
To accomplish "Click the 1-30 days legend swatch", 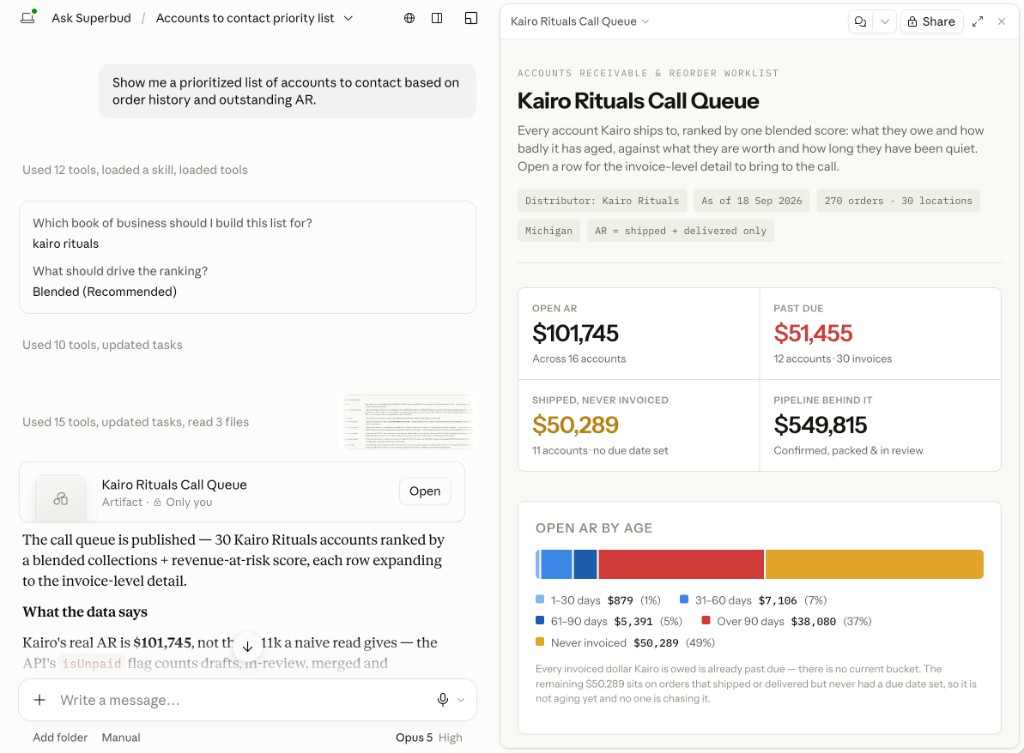I will (539, 600).
